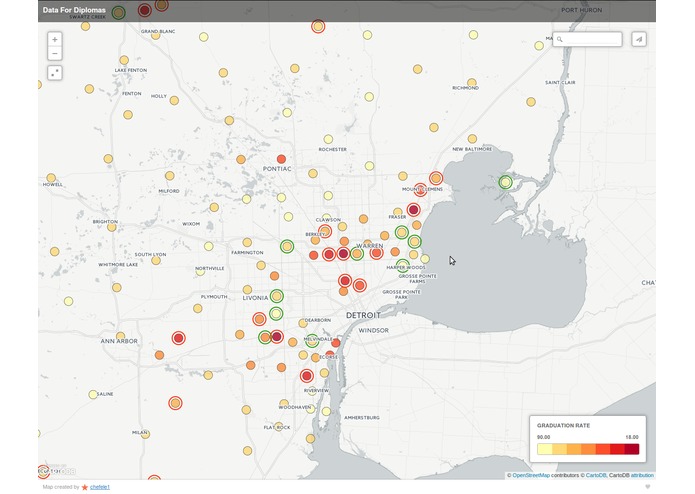Select red-ringed marker east of Ann Arbor

pos(179,338)
